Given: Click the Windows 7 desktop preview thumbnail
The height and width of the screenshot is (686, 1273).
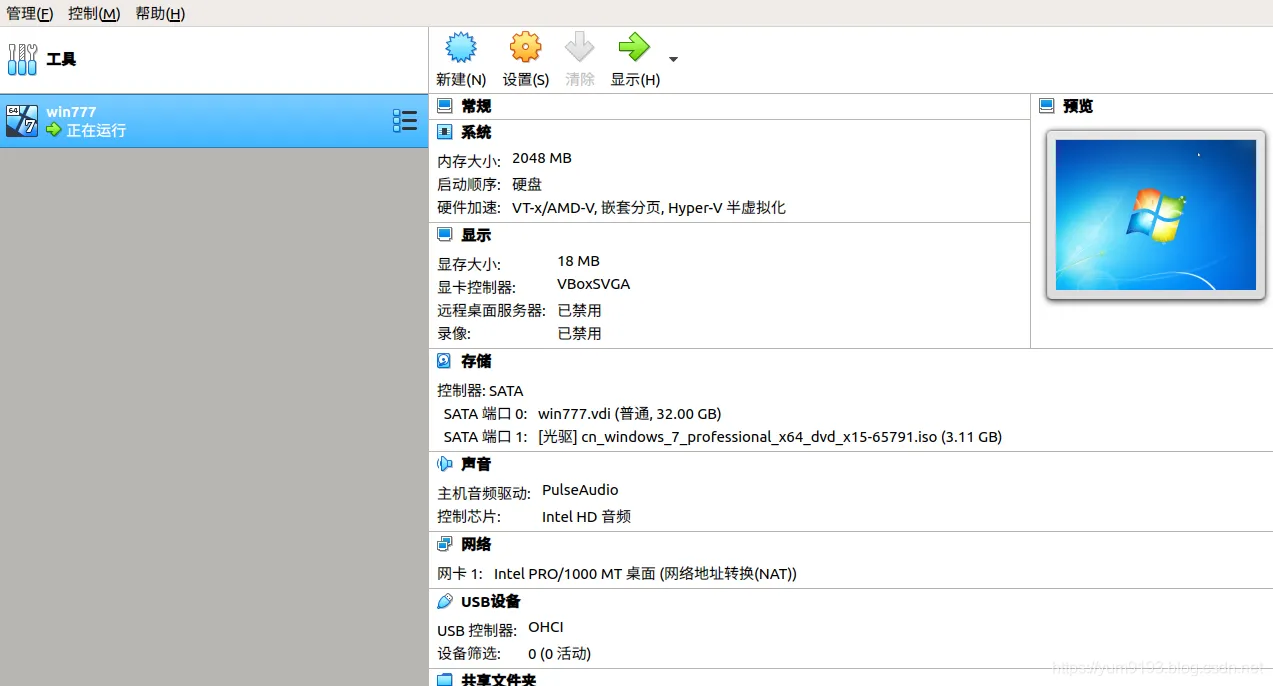Looking at the screenshot, I should [x=1155, y=215].
